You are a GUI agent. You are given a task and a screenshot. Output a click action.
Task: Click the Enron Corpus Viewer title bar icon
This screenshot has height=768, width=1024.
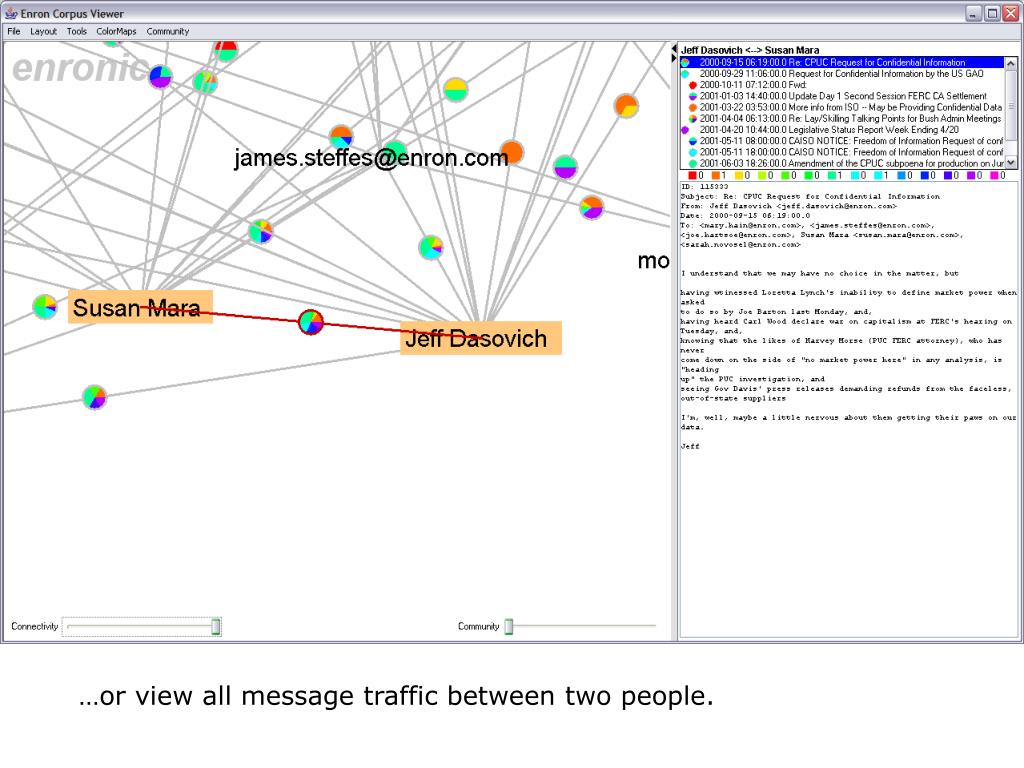tap(11, 12)
